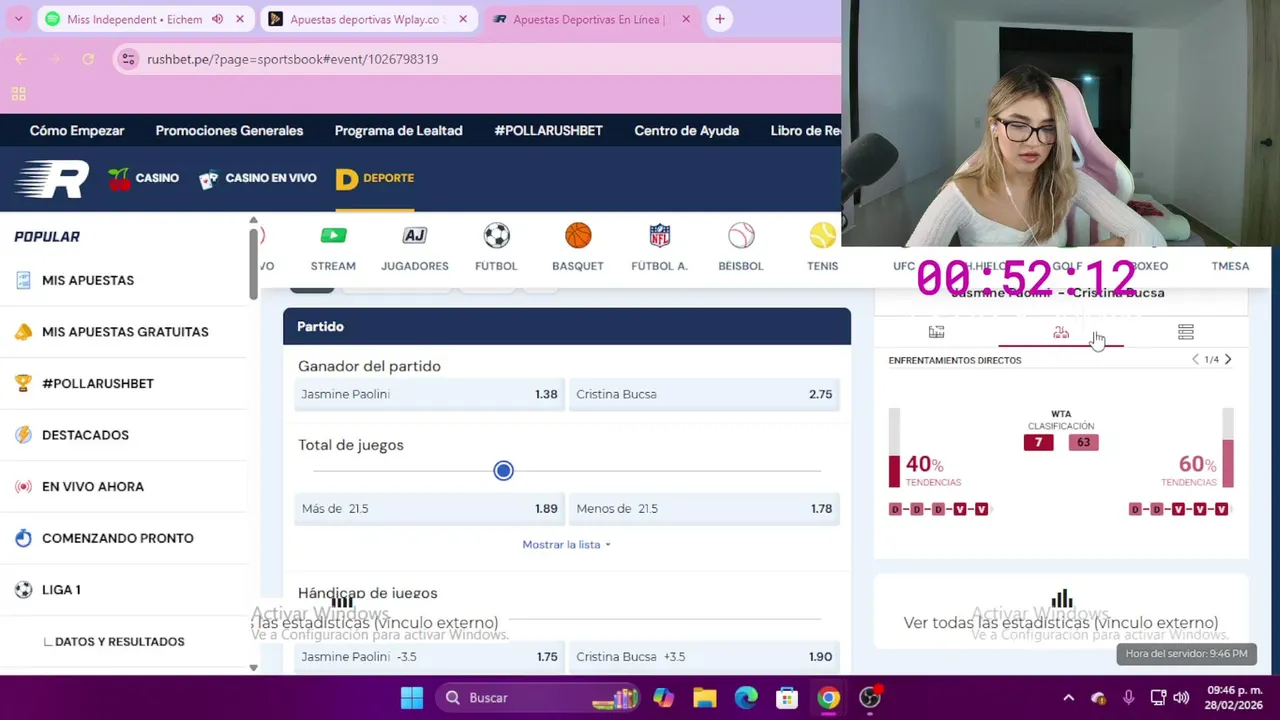This screenshot has width=1280, height=720.
Task: Open Programa de Lealtad menu item
Action: pyautogui.click(x=398, y=131)
